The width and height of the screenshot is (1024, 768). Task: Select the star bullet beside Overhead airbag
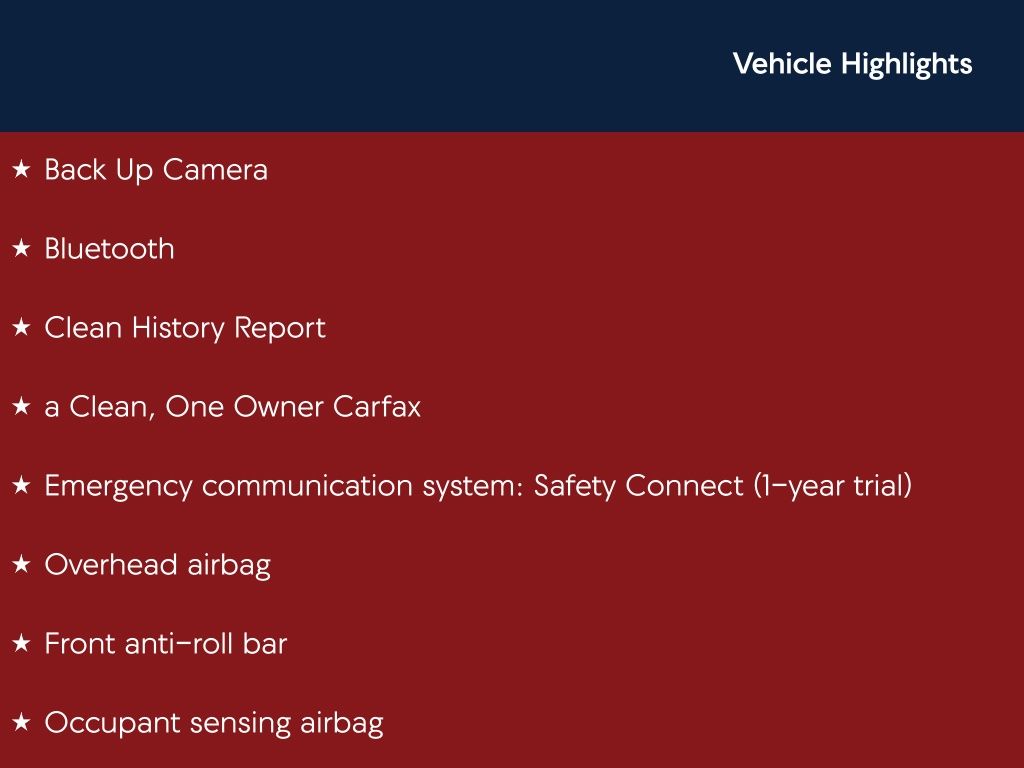click(x=21, y=565)
